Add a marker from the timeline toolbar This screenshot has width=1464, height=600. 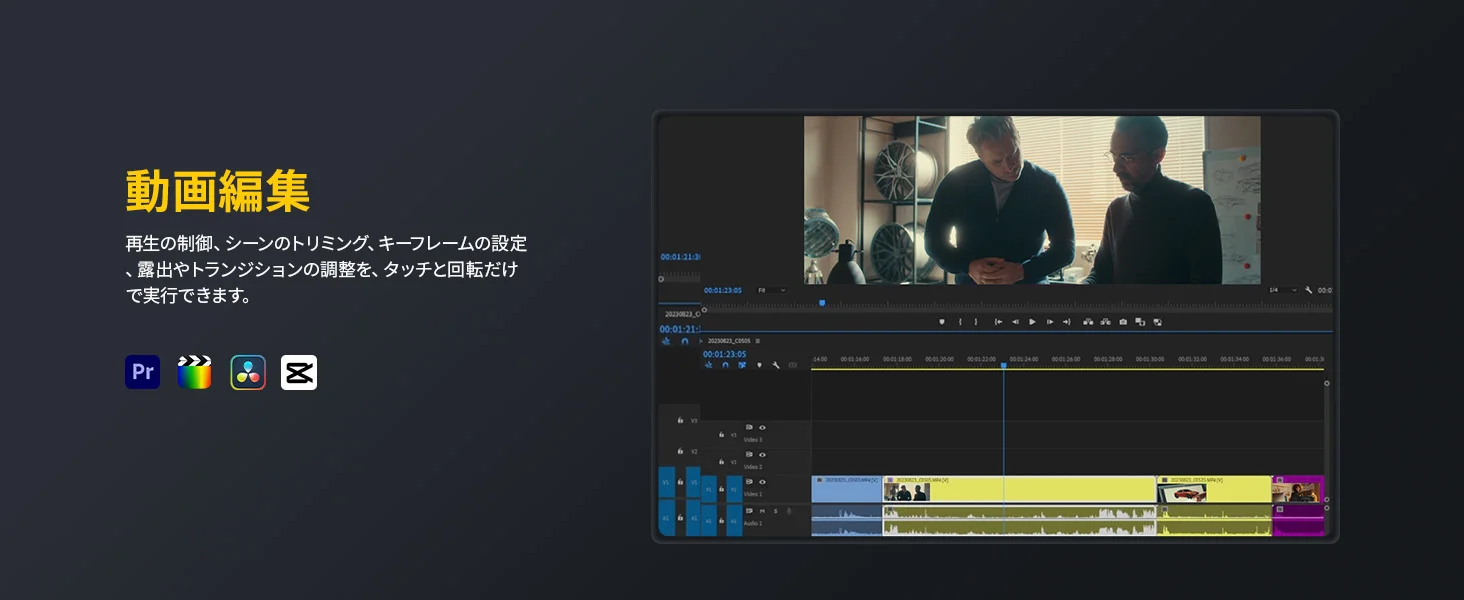[759, 365]
